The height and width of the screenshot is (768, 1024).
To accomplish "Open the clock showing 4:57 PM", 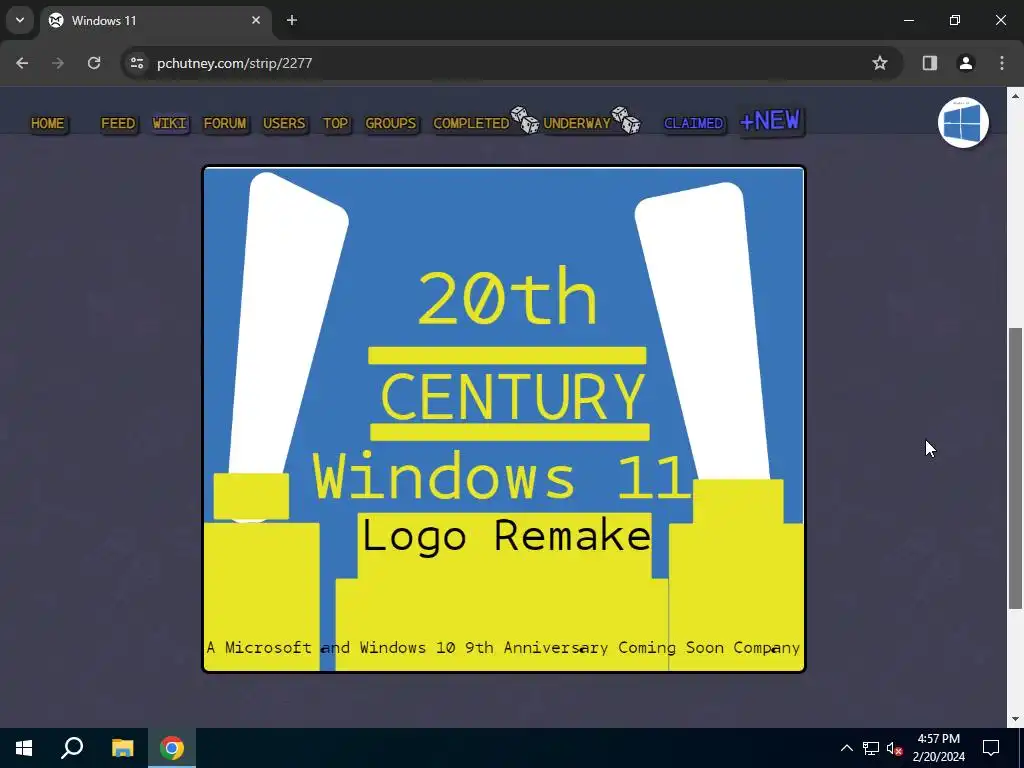I will (x=938, y=748).
